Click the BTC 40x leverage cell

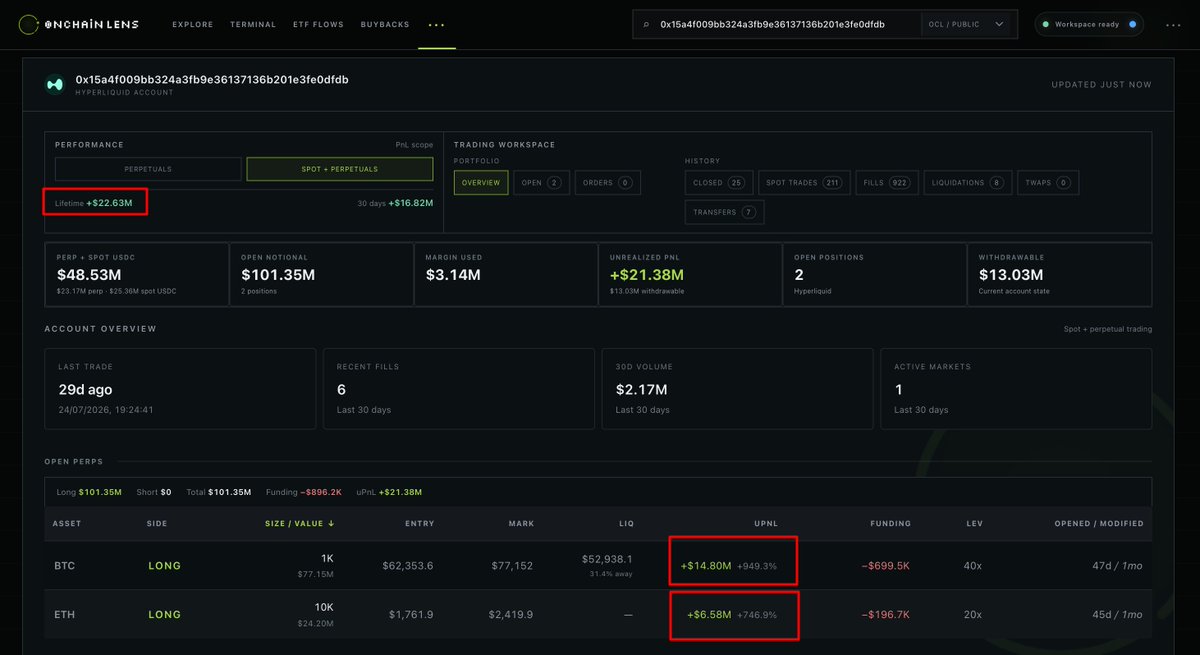973,566
